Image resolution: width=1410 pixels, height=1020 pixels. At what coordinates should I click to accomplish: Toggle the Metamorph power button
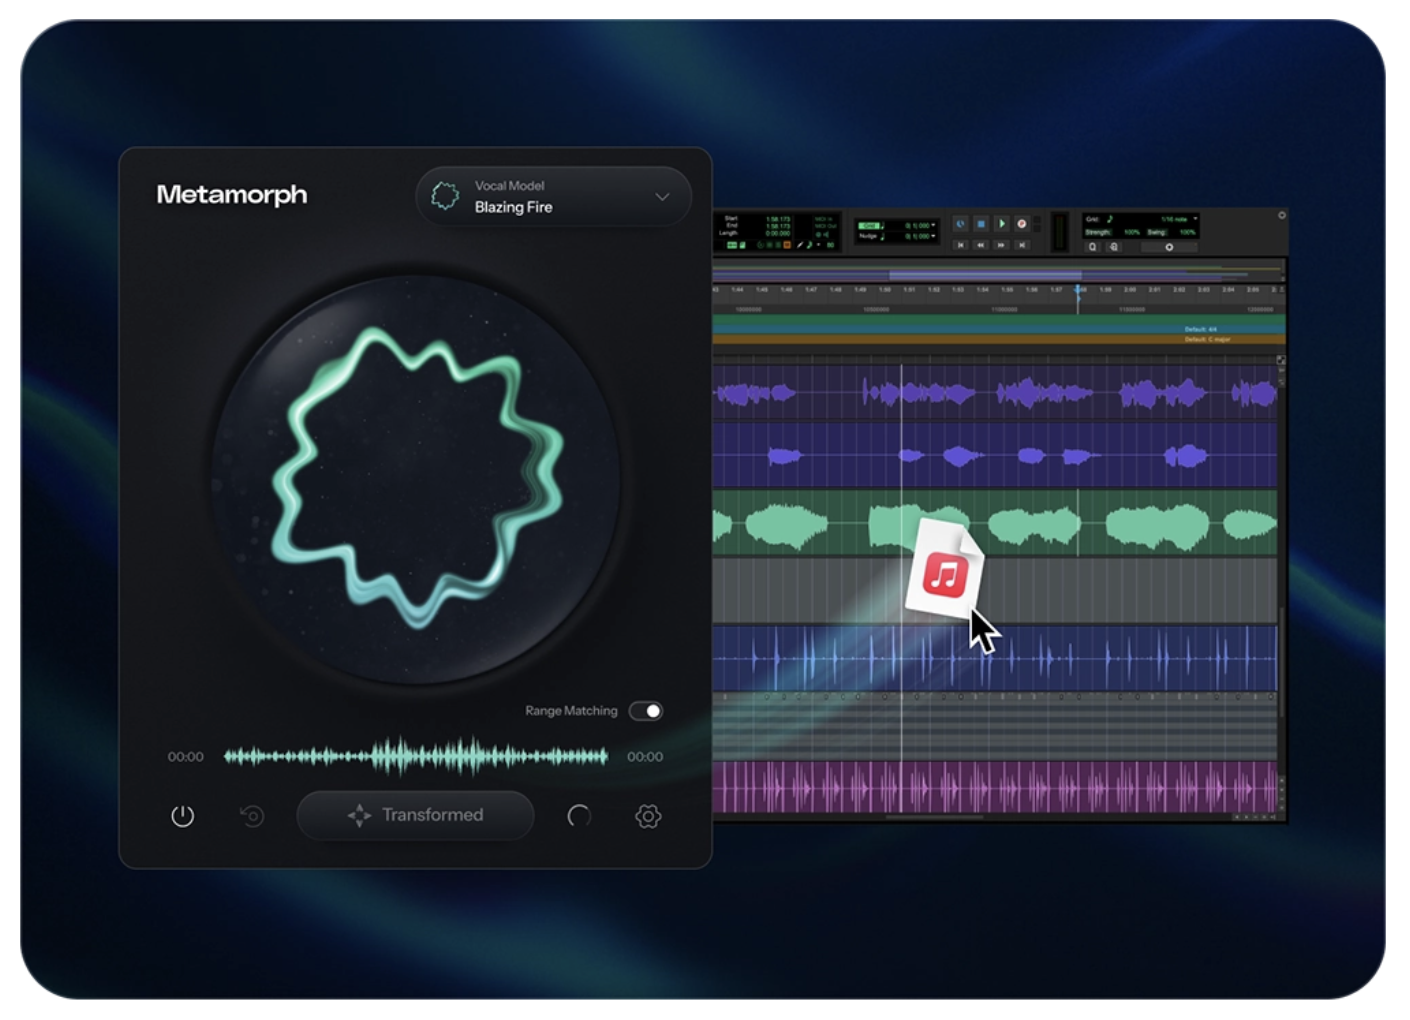182,816
